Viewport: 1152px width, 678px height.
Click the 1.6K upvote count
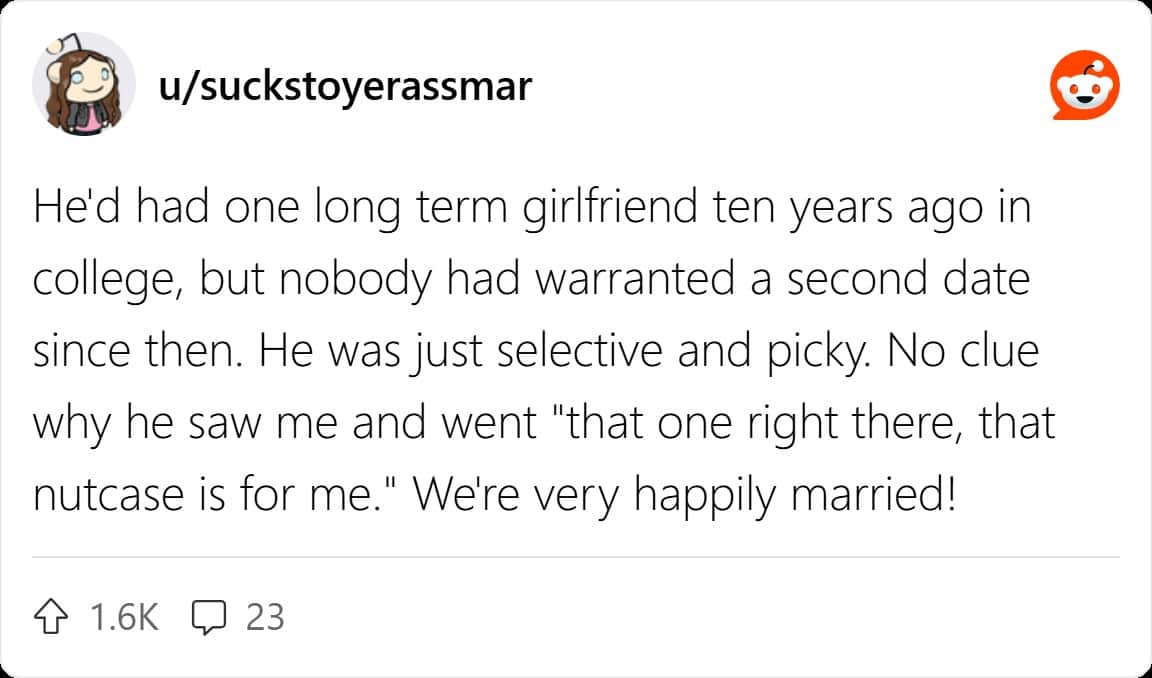[124, 617]
